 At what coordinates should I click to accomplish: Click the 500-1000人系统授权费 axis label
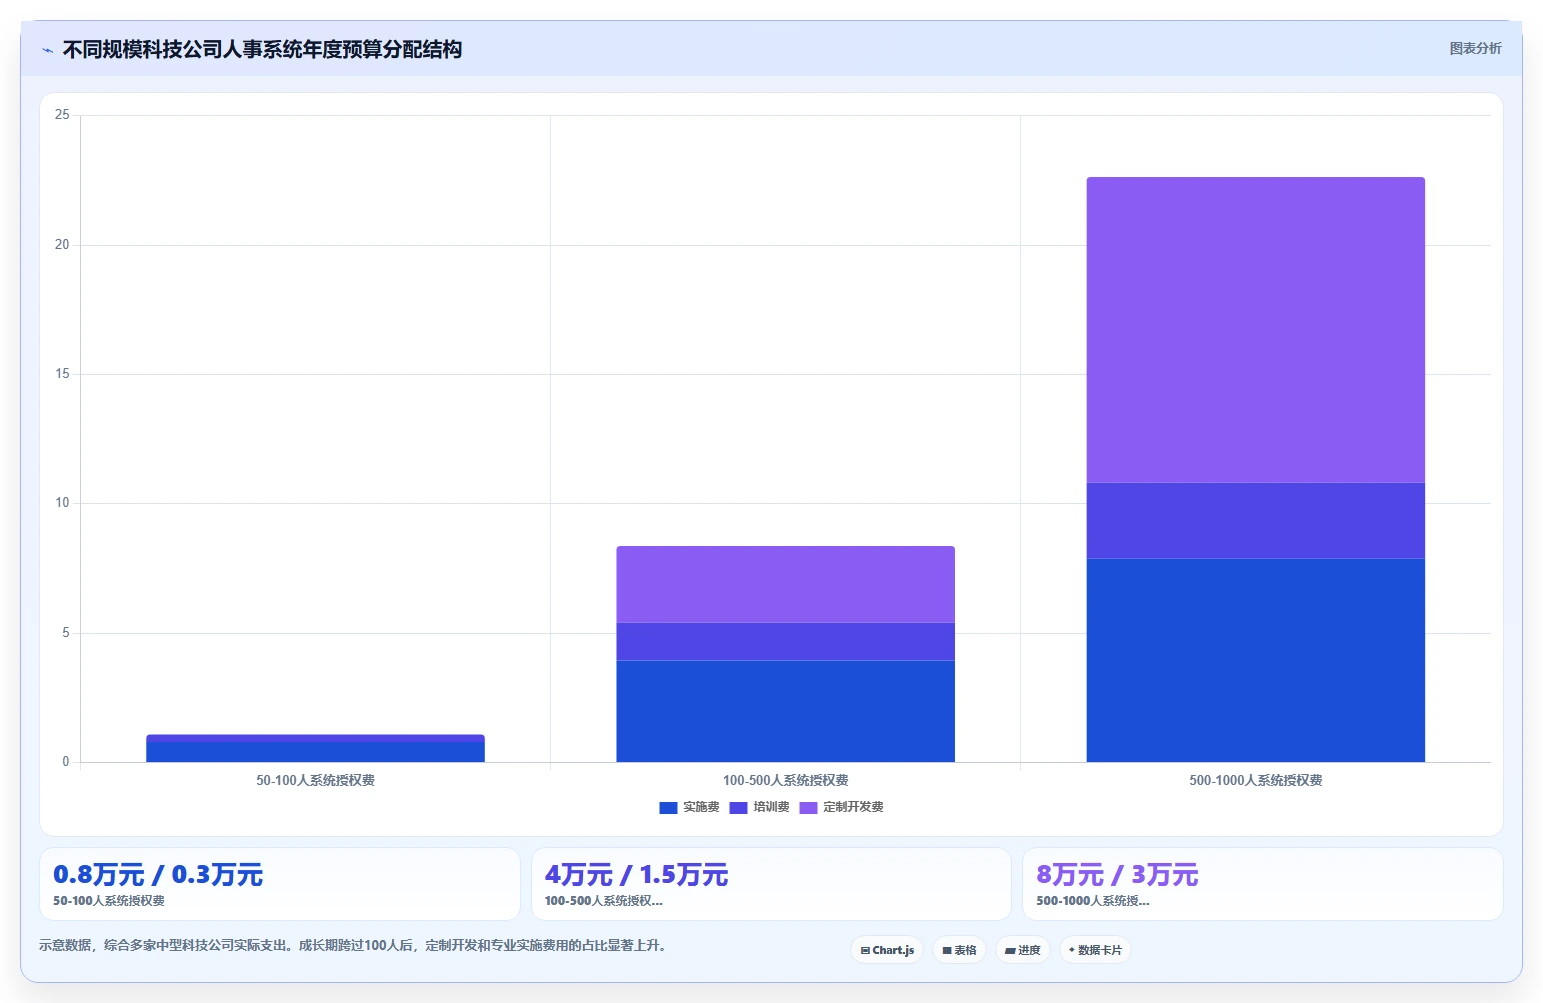[1255, 780]
